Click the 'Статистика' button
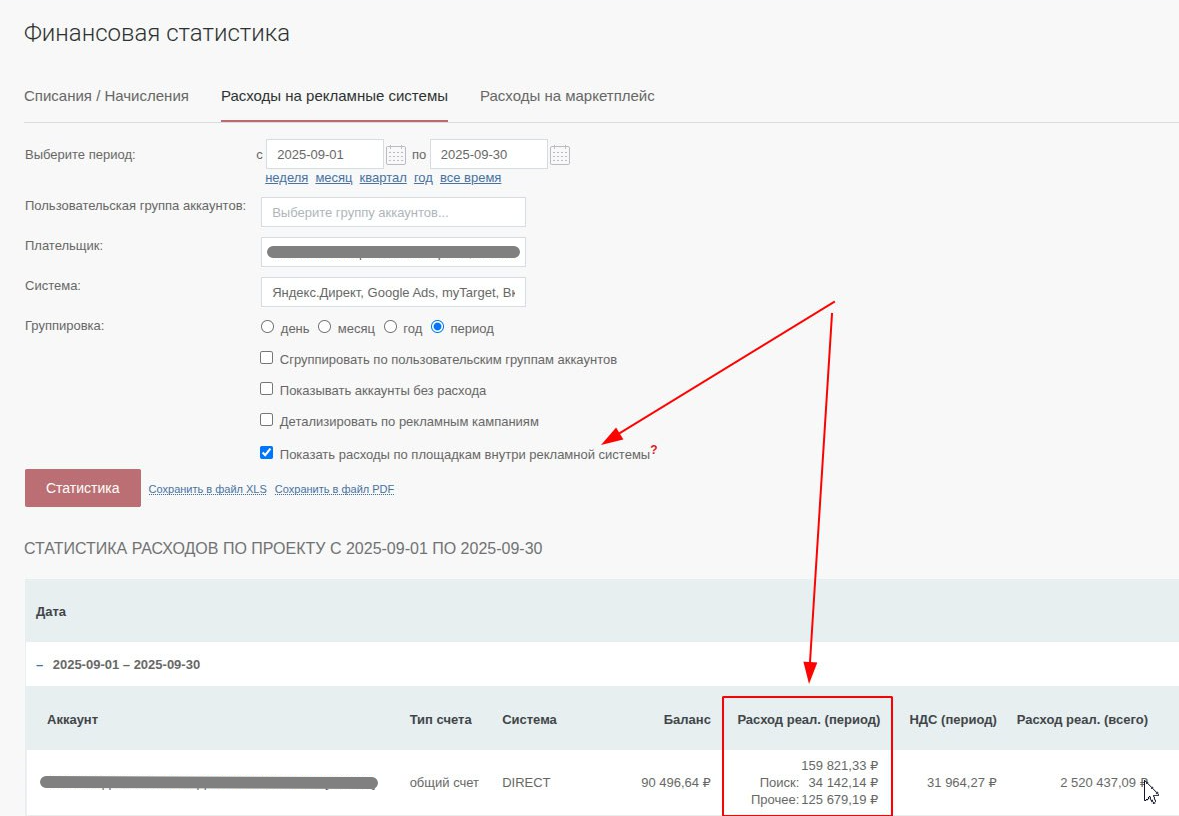Image resolution: width=1179 pixels, height=816 pixels. pos(83,488)
